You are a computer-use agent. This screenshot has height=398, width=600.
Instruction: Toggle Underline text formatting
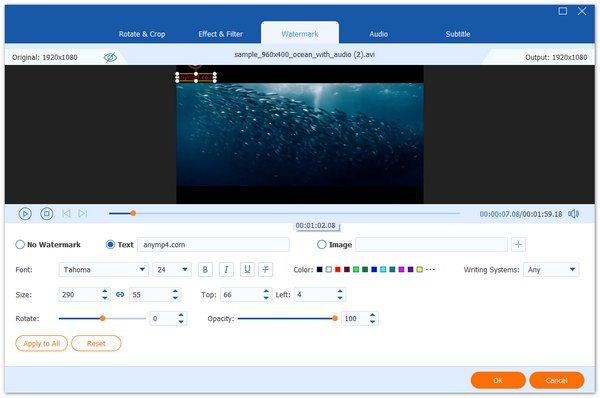[x=247, y=269]
